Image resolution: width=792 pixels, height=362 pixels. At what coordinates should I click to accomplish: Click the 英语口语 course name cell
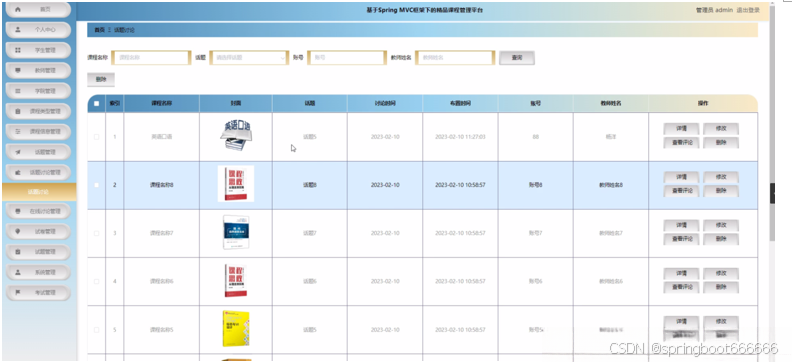pyautogui.click(x=162, y=137)
